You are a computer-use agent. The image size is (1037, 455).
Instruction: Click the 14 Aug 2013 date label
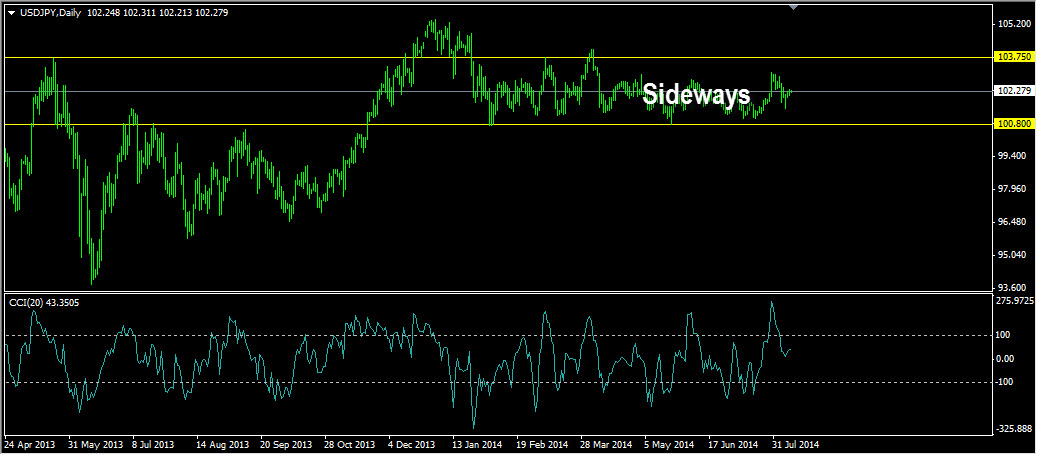222,444
